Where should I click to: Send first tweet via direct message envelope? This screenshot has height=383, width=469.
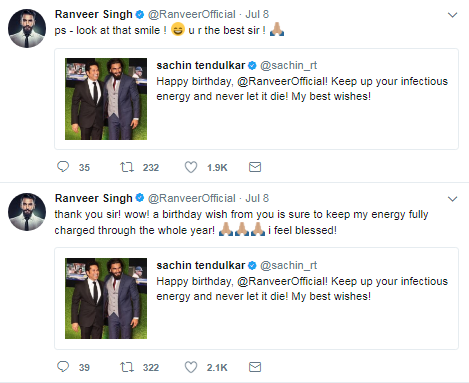[255, 167]
